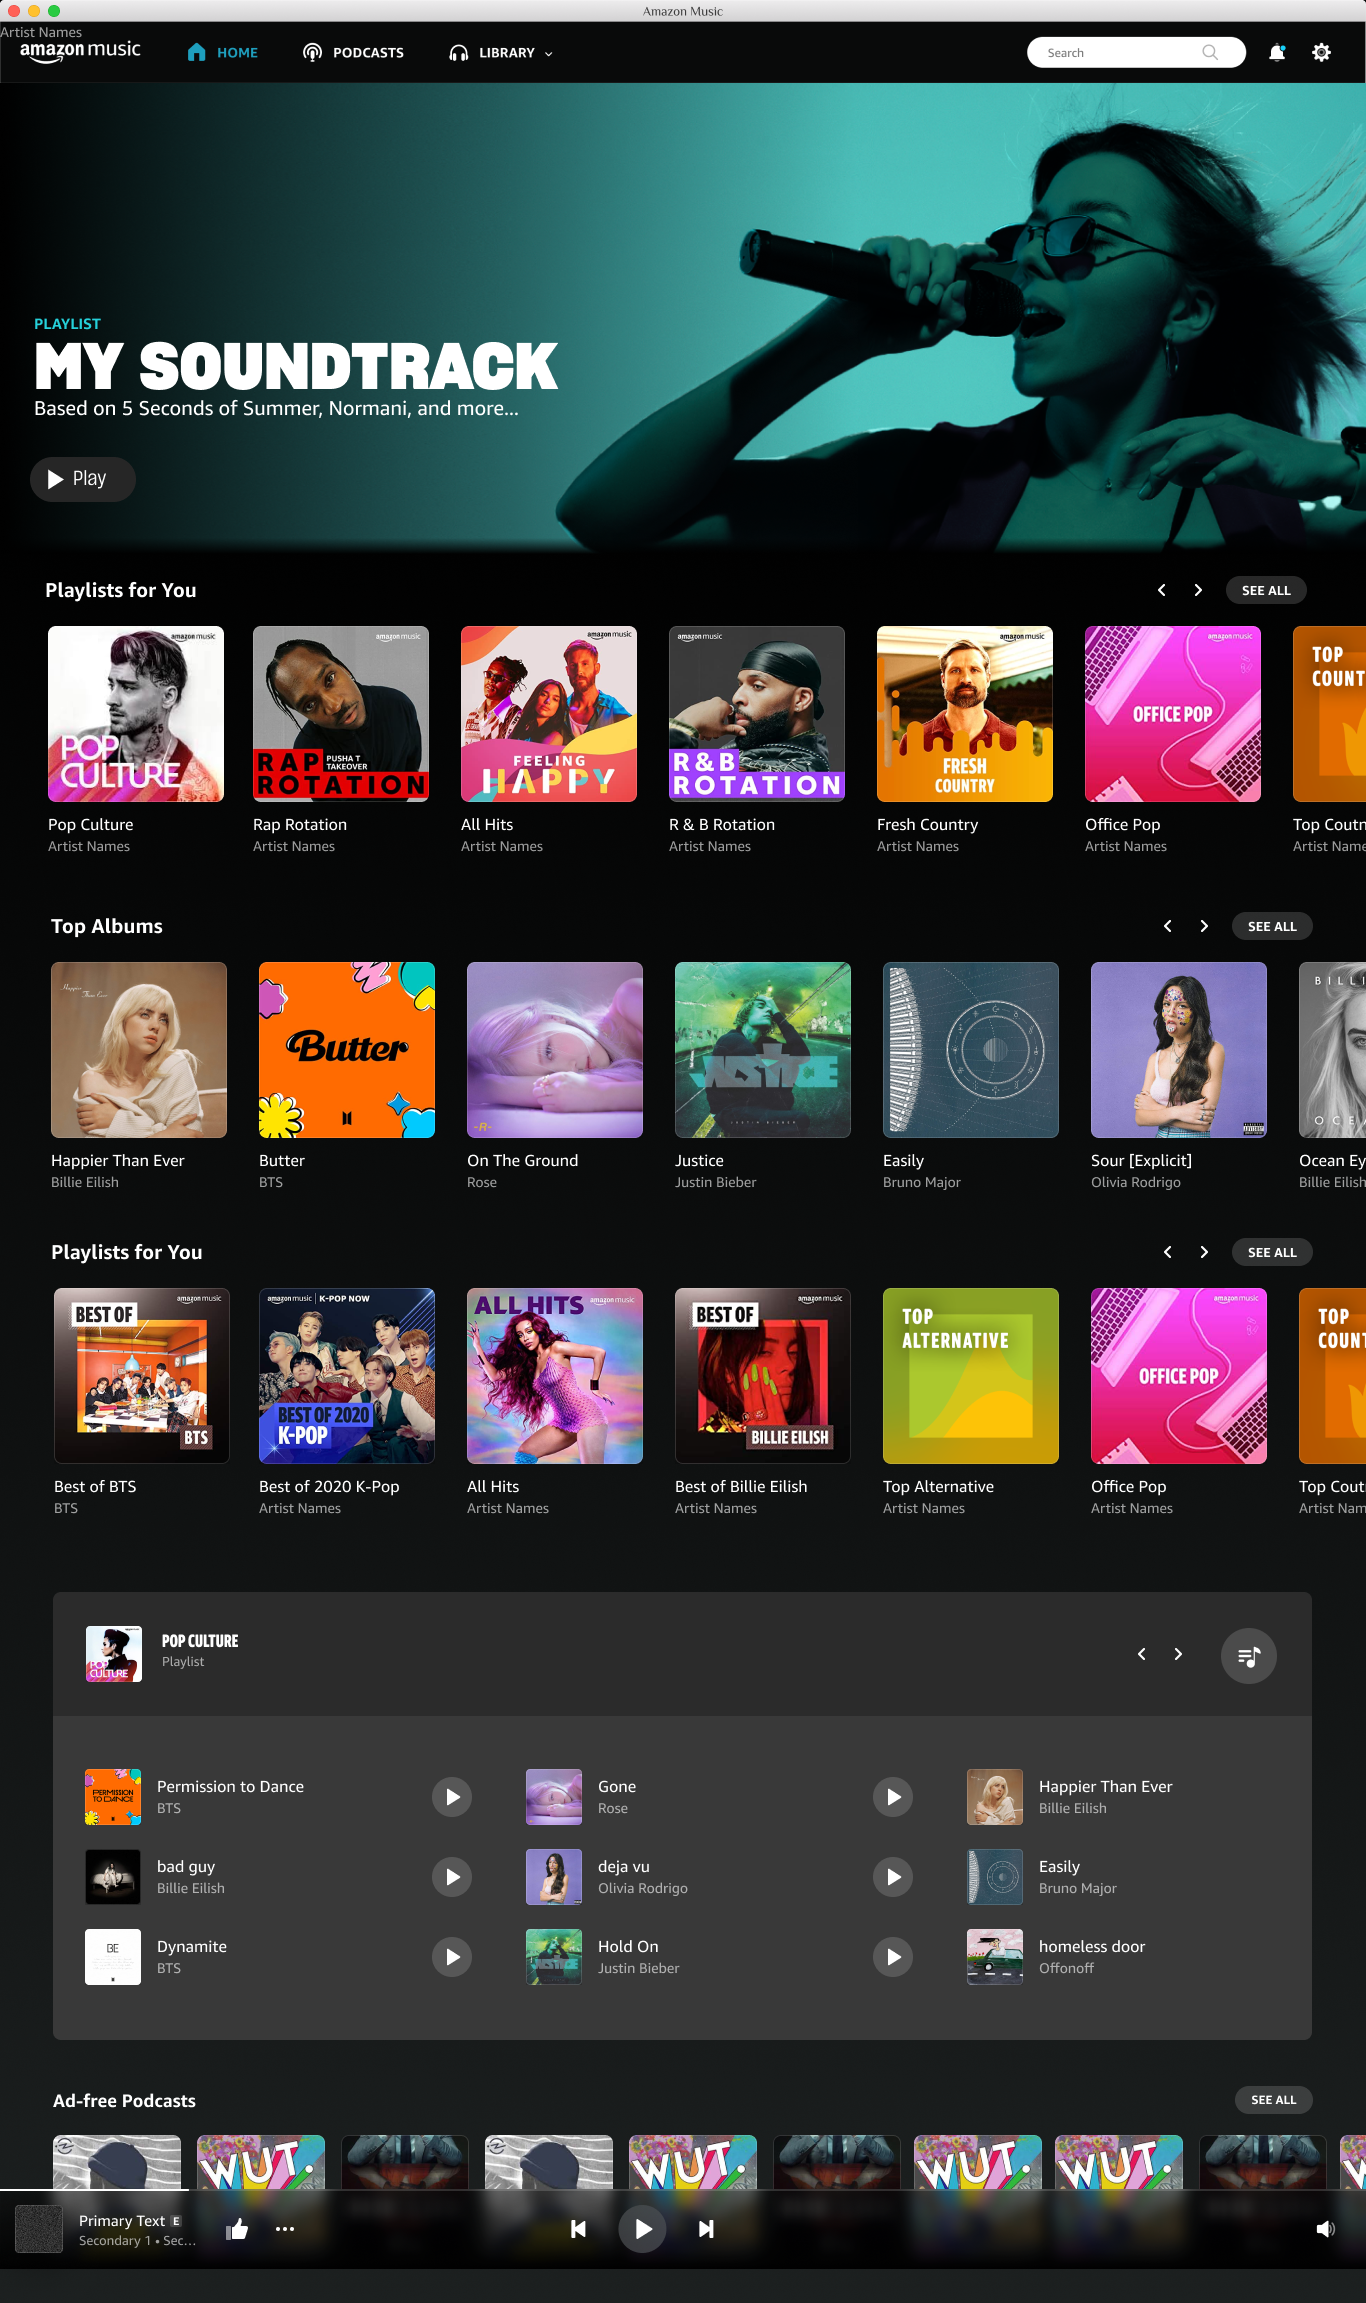Viewport: 1366px width, 2303px height.
Task: See all in first Playlists for You
Action: pyautogui.click(x=1266, y=590)
